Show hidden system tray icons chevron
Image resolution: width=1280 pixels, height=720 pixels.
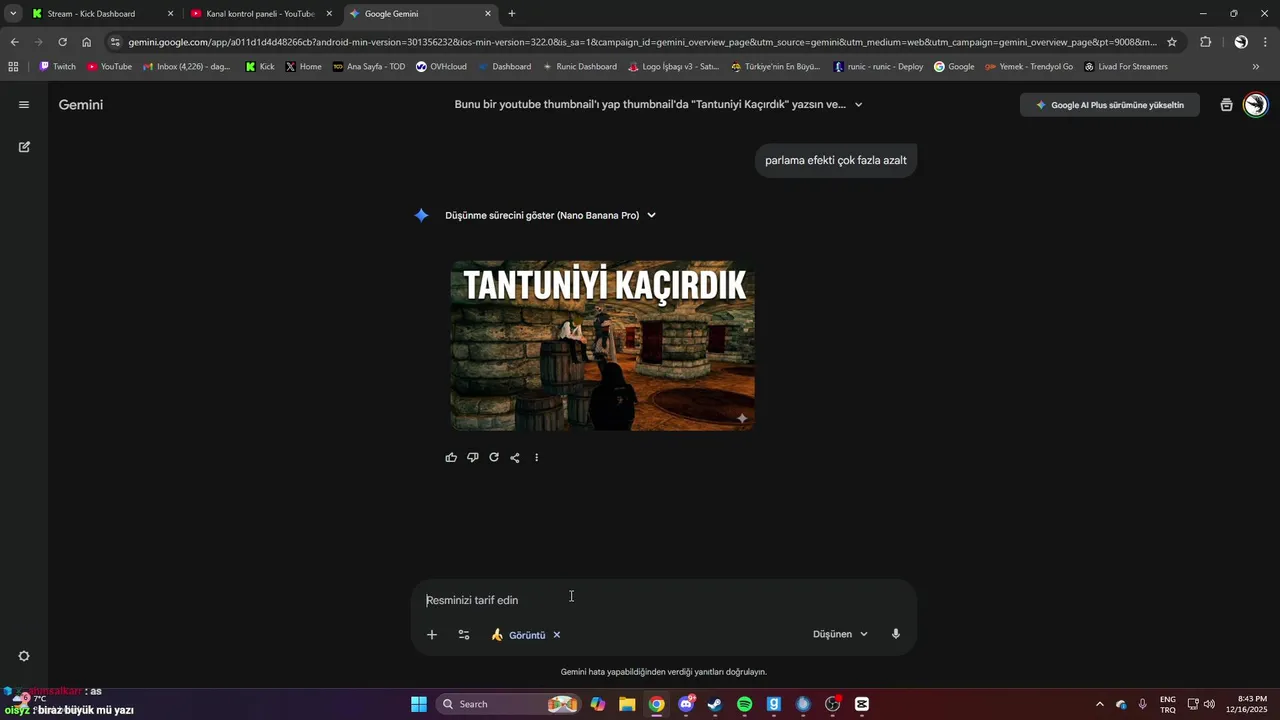tap(1100, 704)
